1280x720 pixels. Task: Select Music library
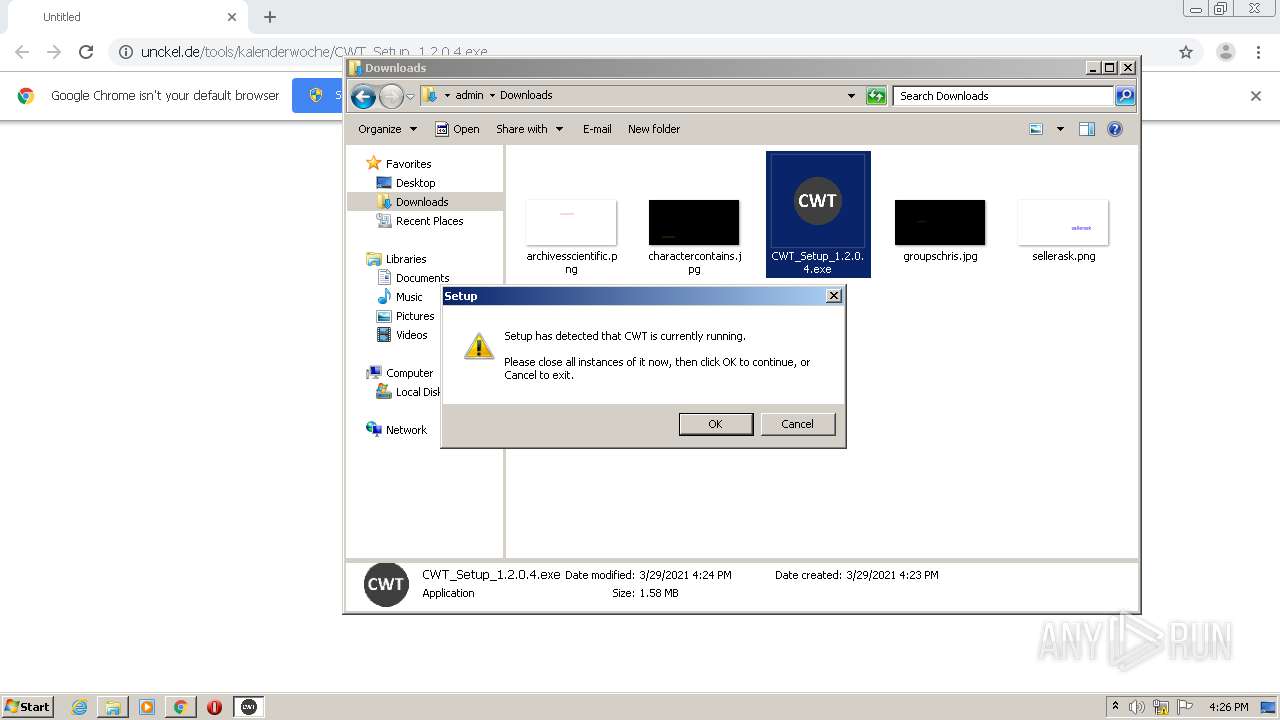click(x=408, y=297)
